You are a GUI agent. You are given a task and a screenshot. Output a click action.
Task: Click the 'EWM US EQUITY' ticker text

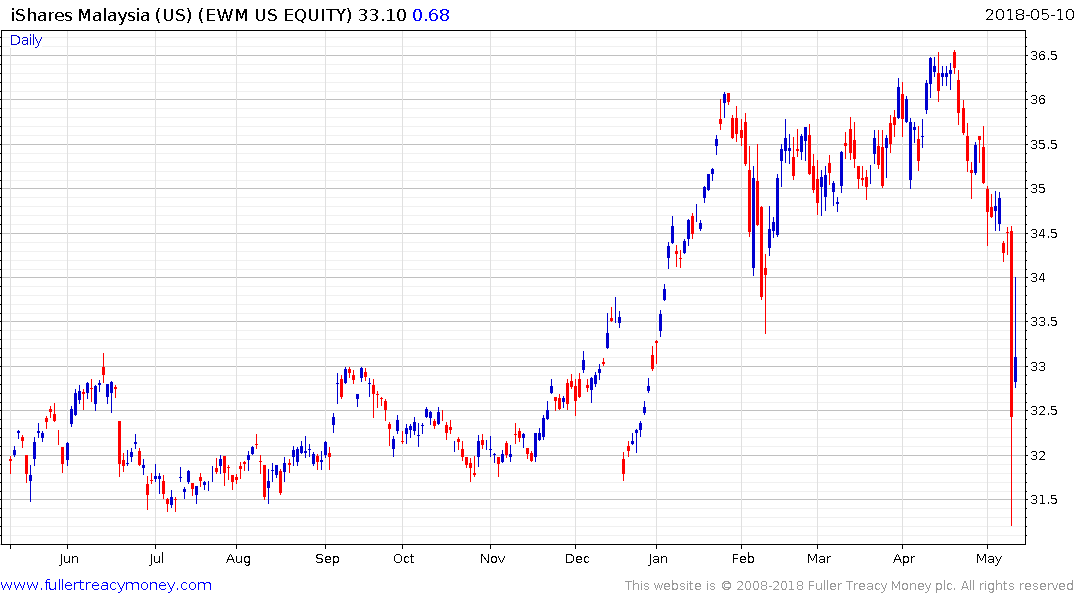(x=275, y=15)
